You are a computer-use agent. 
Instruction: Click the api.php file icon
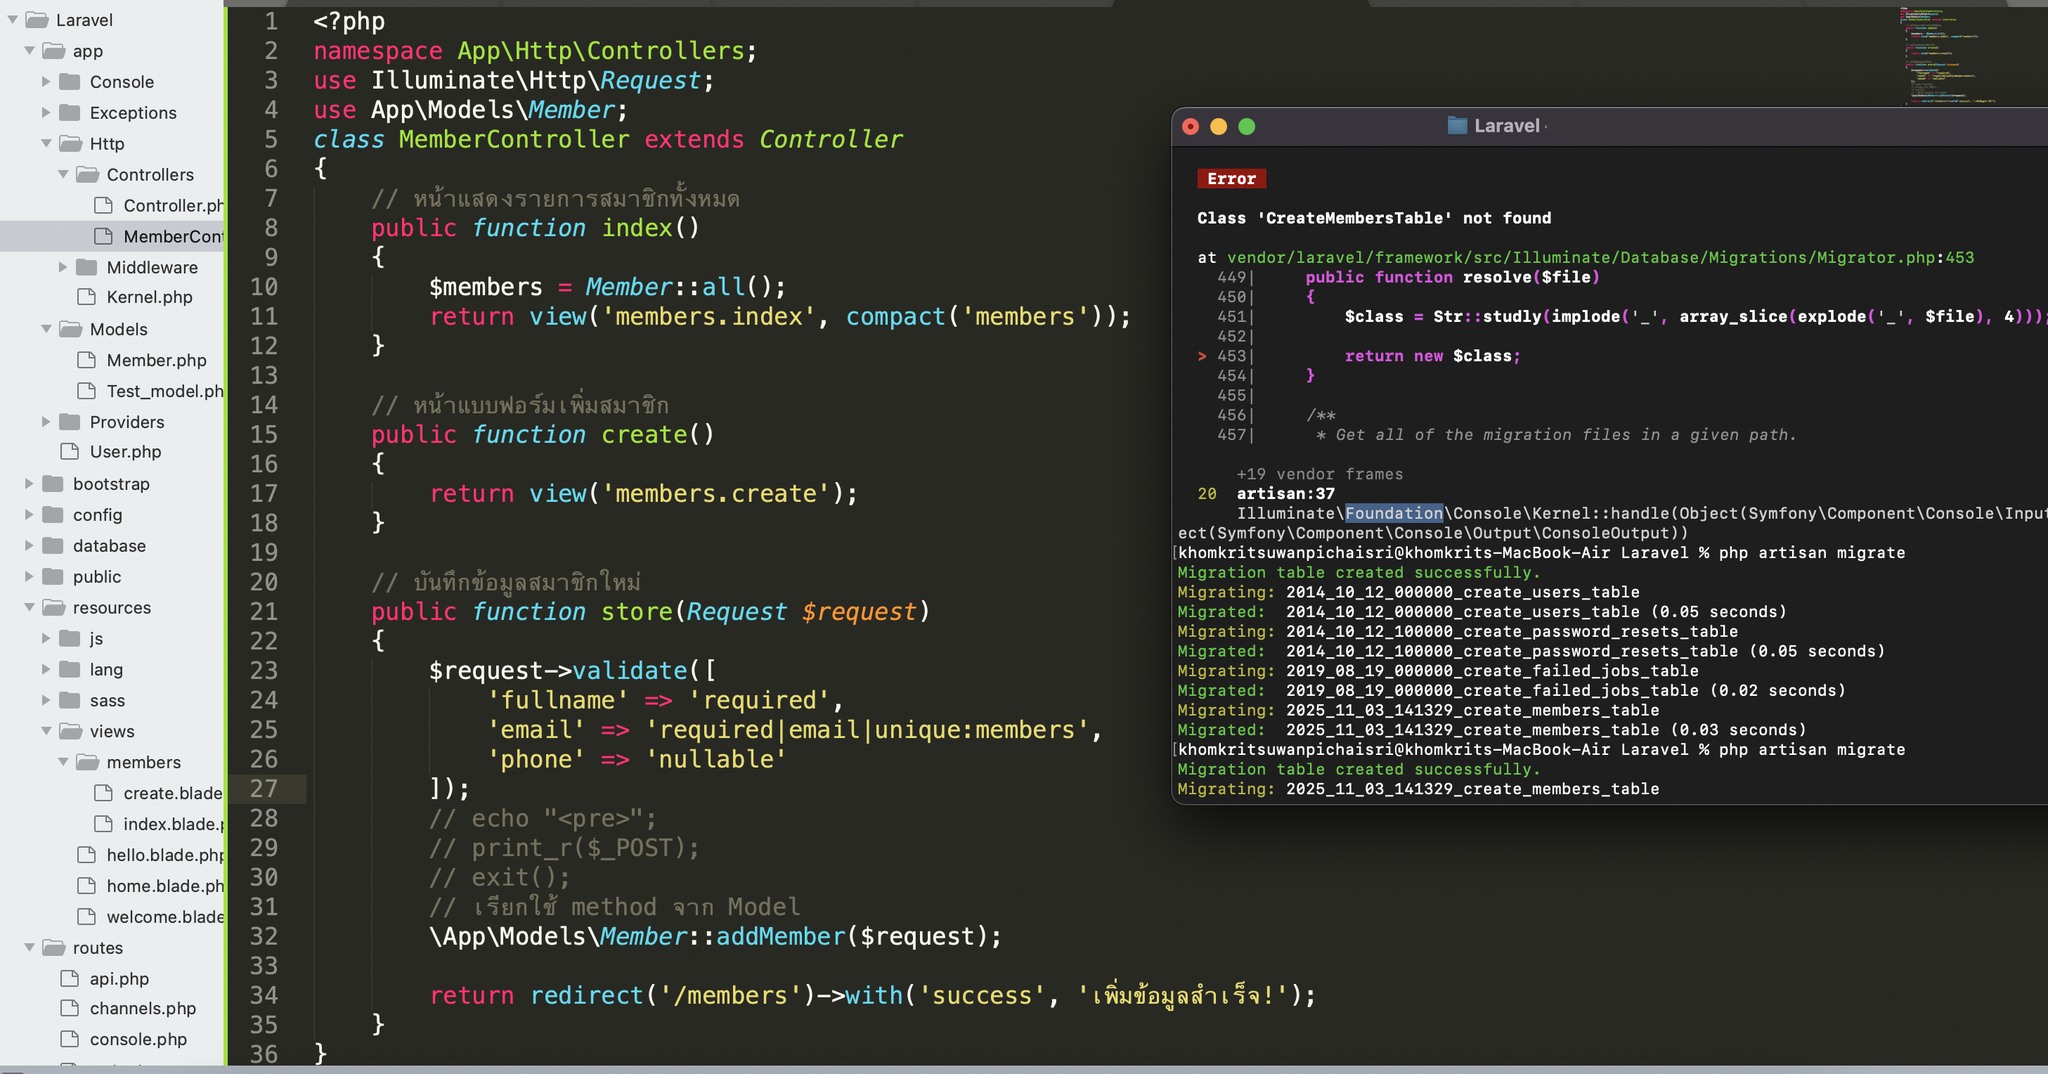coord(69,978)
